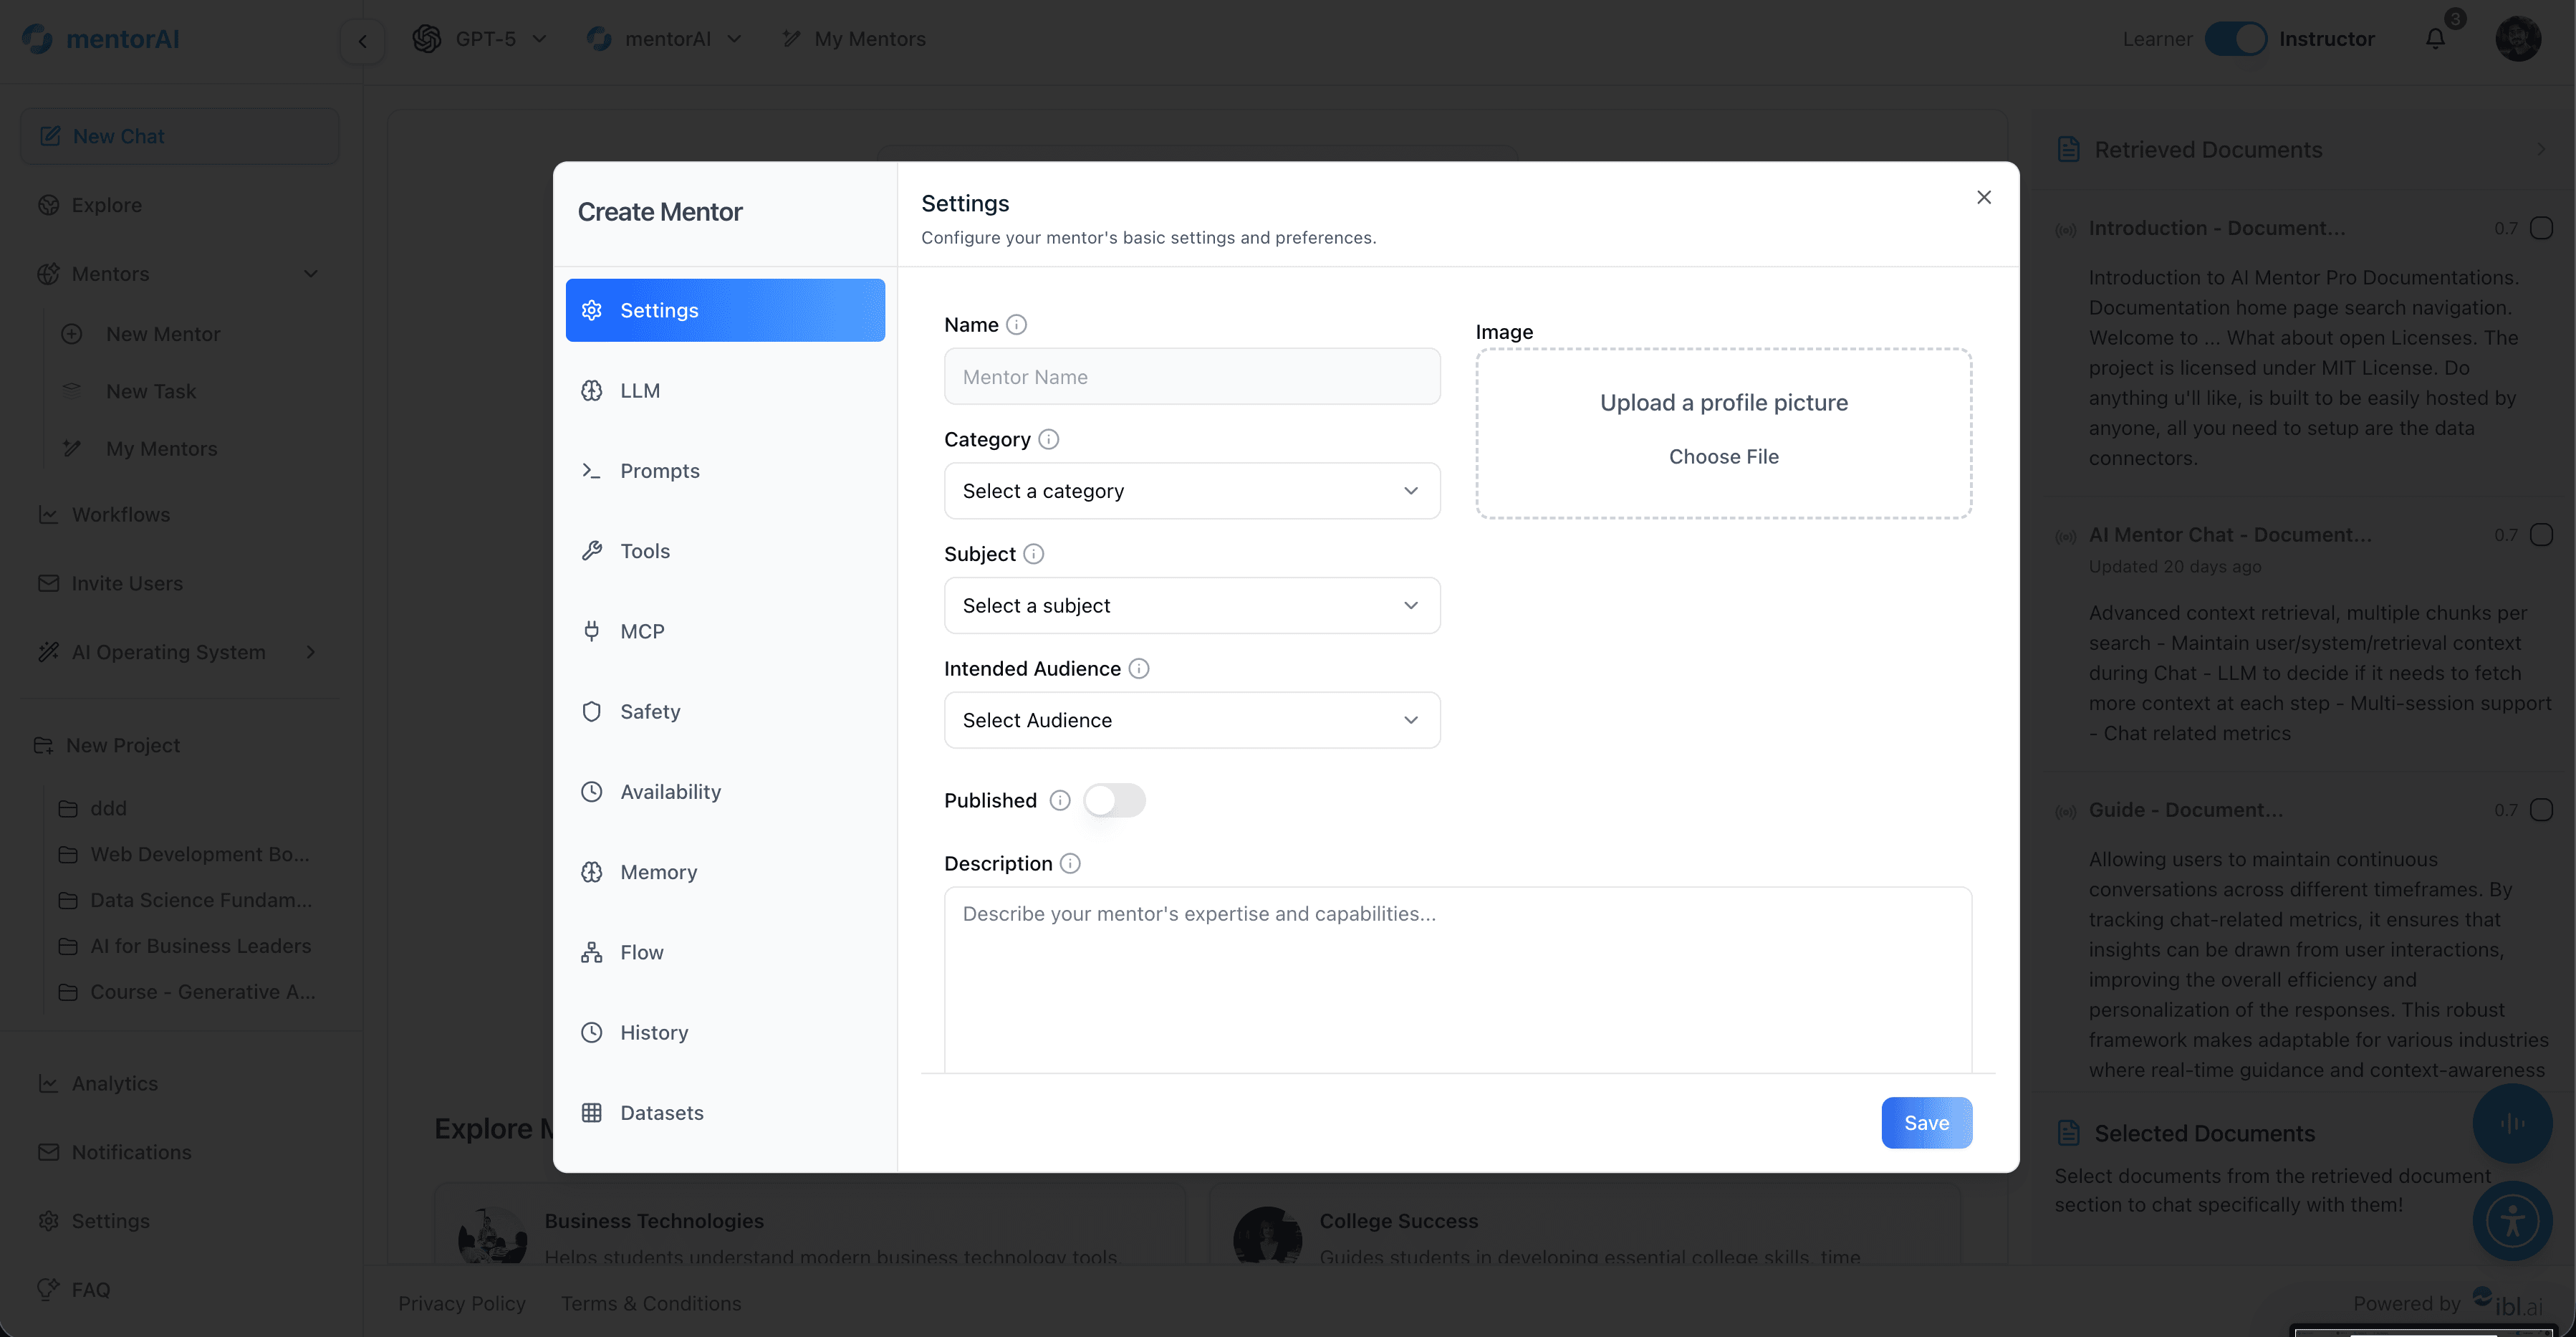The image size is (2576, 1337).
Task: Click the Mentor Name input field
Action: click(1191, 376)
